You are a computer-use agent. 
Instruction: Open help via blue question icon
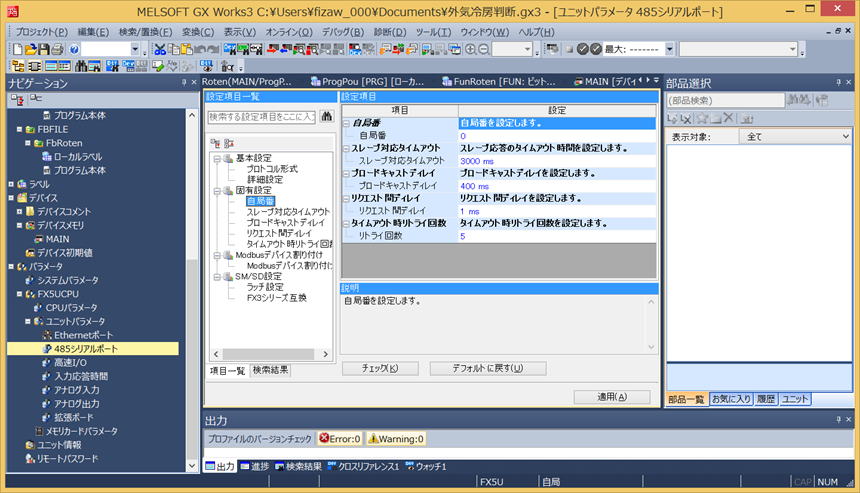[x=75, y=49]
